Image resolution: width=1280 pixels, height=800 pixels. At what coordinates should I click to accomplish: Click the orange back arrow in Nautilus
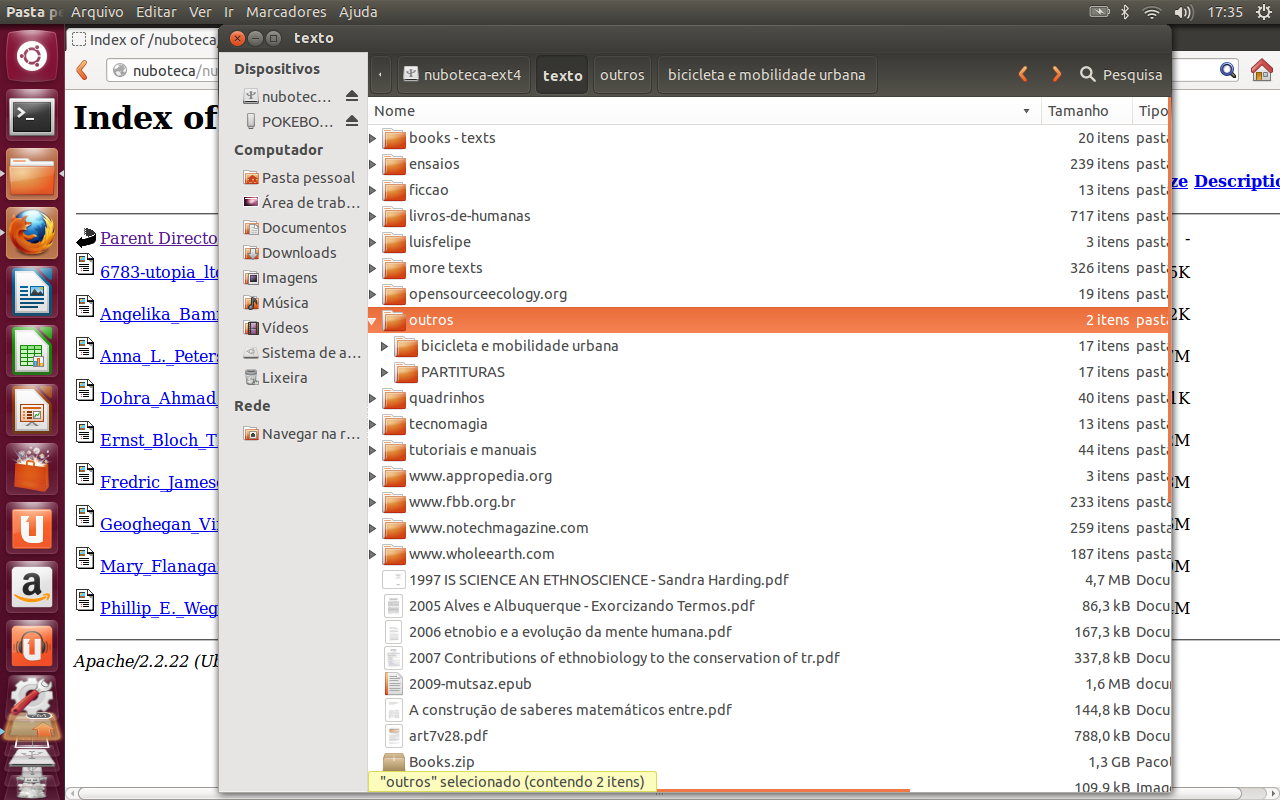(1023, 75)
